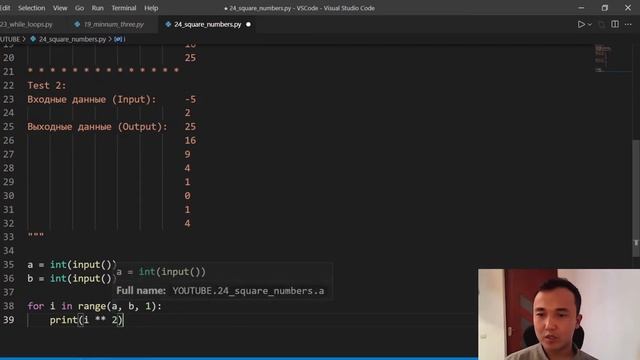Open the Go menu
640x360 pixels.
tap(80, 8)
